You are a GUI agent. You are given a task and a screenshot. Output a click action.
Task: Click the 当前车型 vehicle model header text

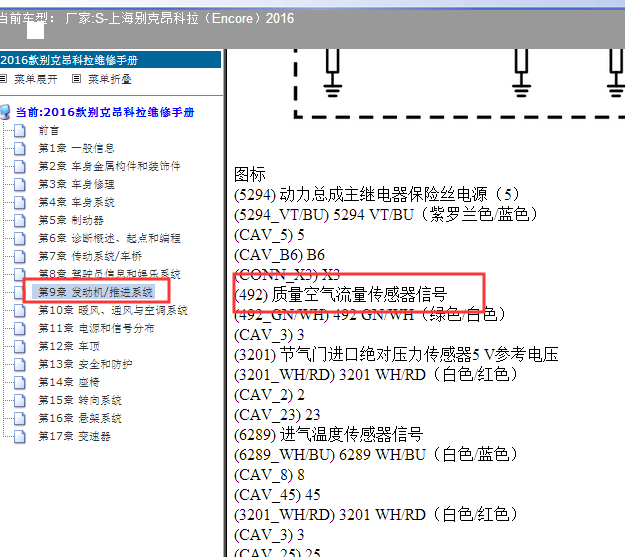[147, 18]
